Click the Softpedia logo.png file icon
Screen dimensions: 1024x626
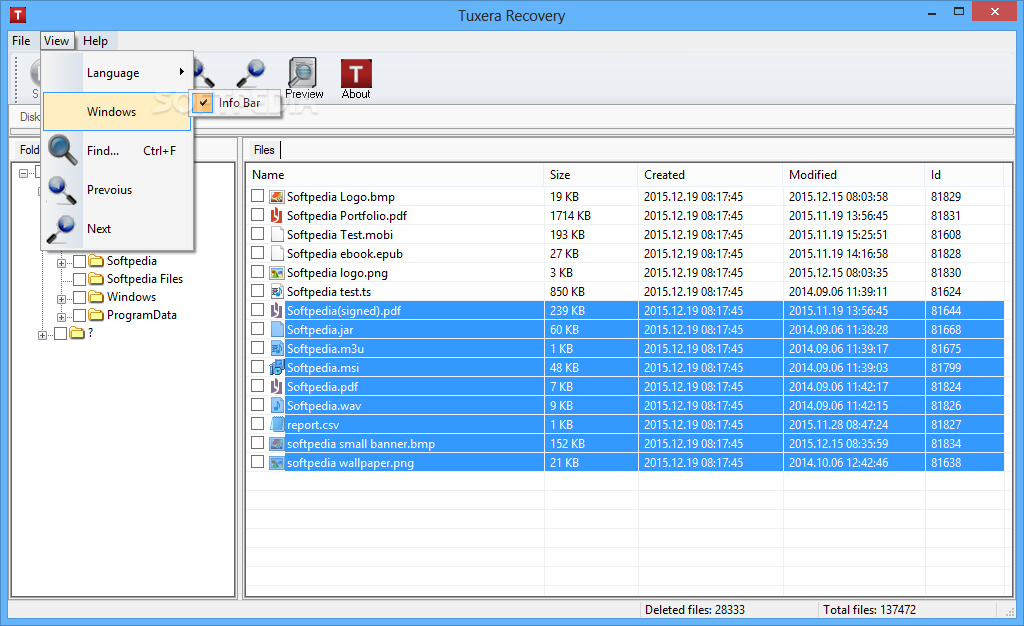pyautogui.click(x=277, y=273)
